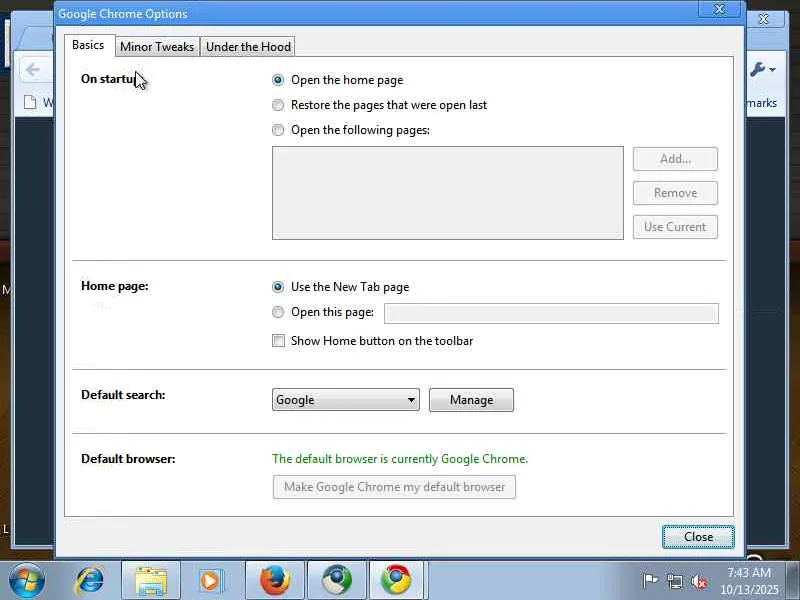Open Windows Media Player from the taskbar

(210, 581)
